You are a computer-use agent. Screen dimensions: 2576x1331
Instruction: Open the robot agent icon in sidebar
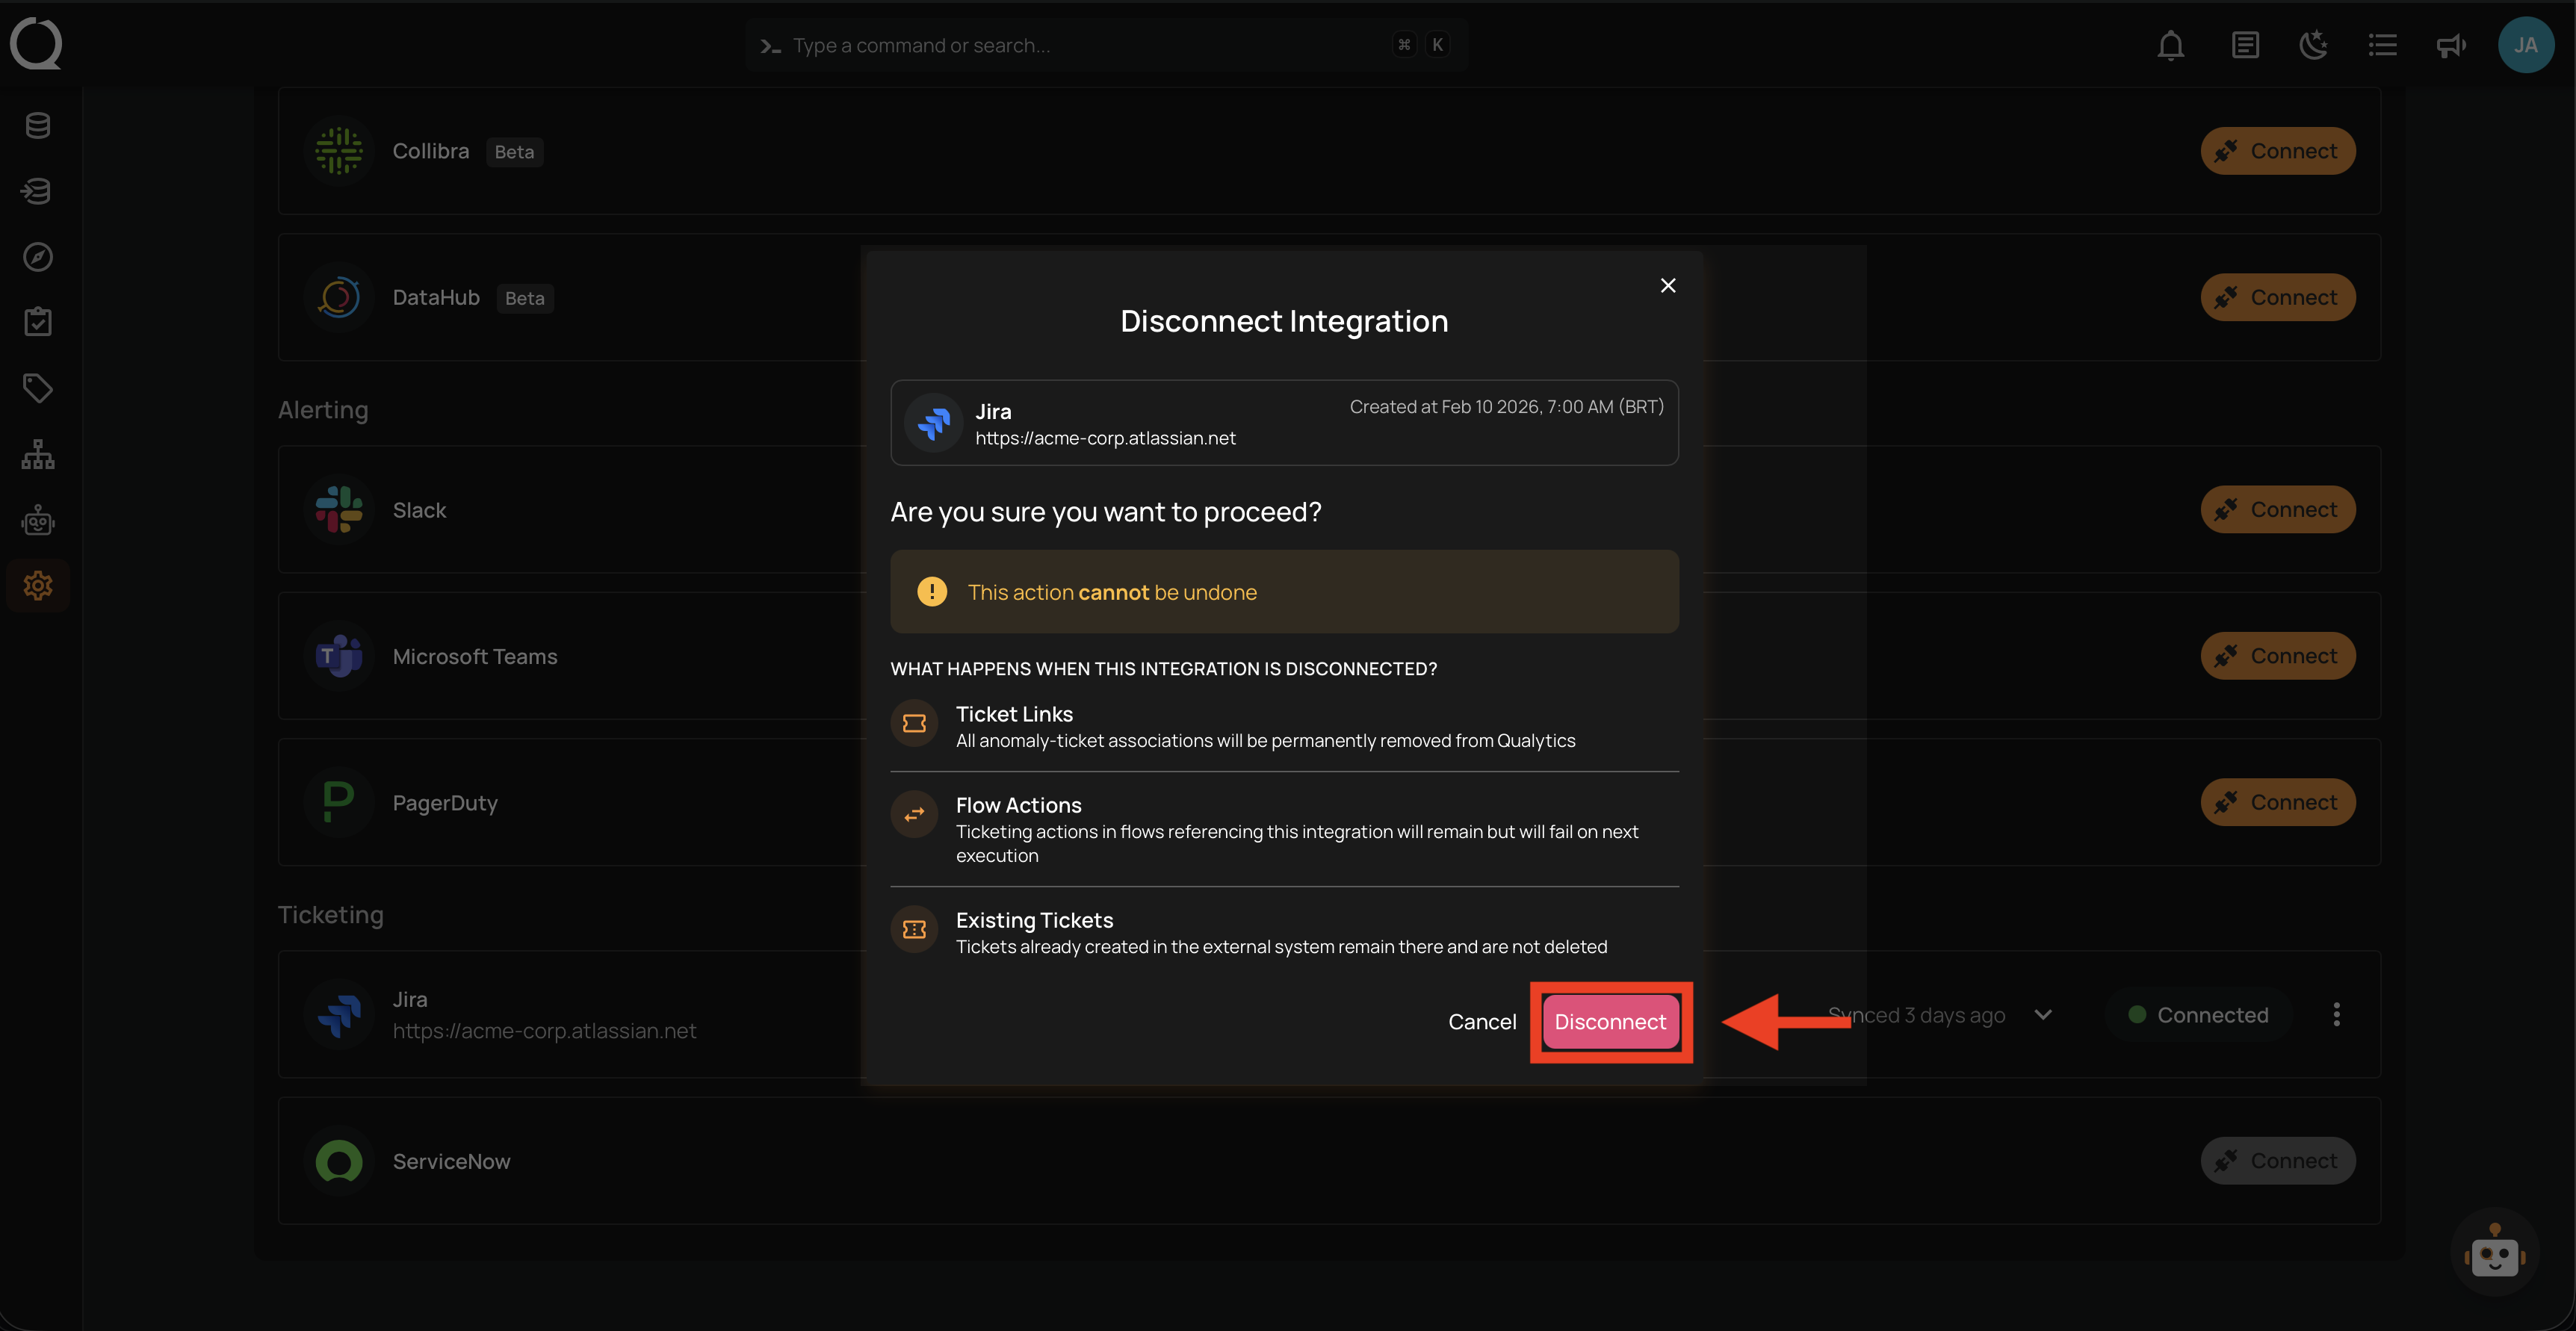coord(38,520)
